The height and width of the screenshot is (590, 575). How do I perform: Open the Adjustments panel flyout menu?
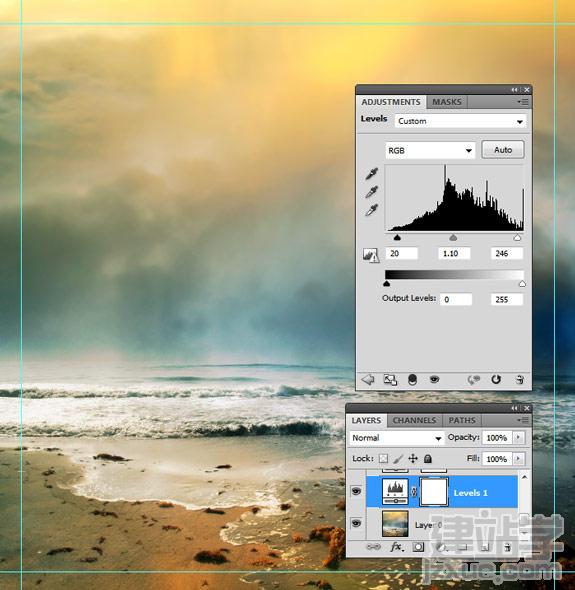click(x=523, y=102)
